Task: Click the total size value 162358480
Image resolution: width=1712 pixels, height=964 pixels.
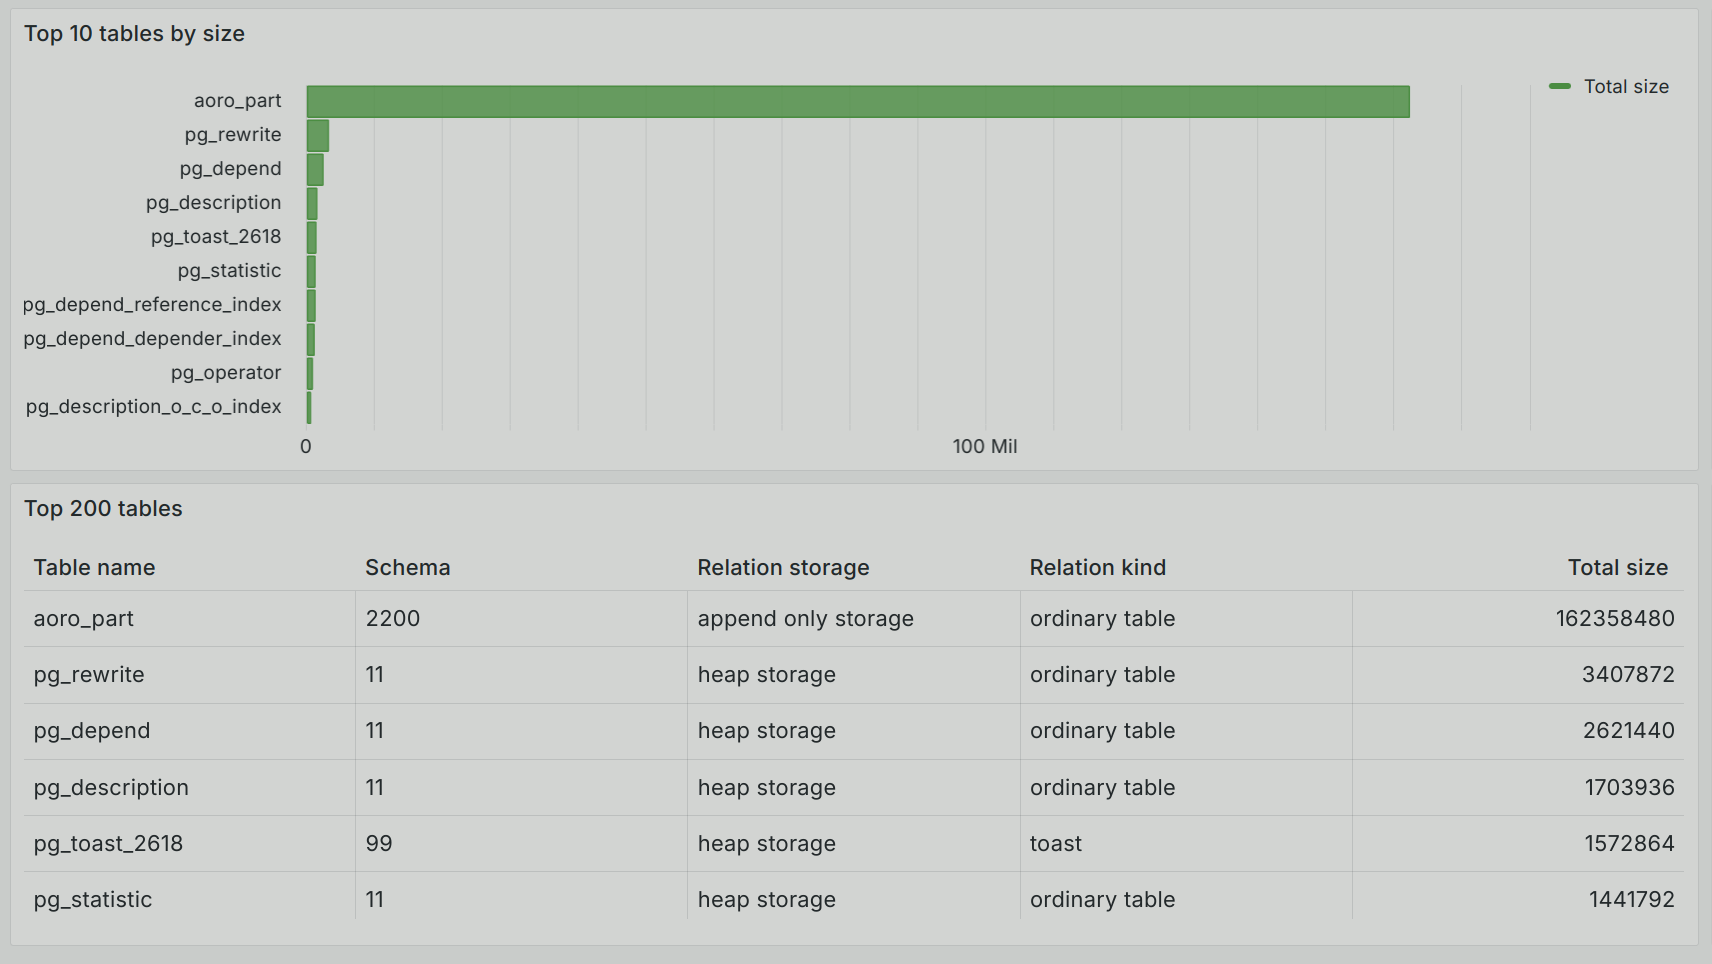Action: [x=1614, y=618]
